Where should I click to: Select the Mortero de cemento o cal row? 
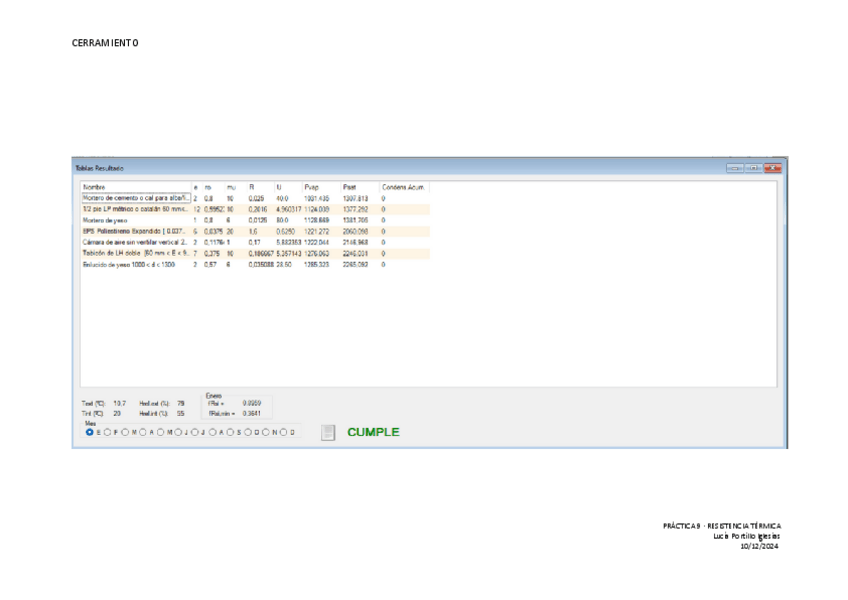click(255, 199)
